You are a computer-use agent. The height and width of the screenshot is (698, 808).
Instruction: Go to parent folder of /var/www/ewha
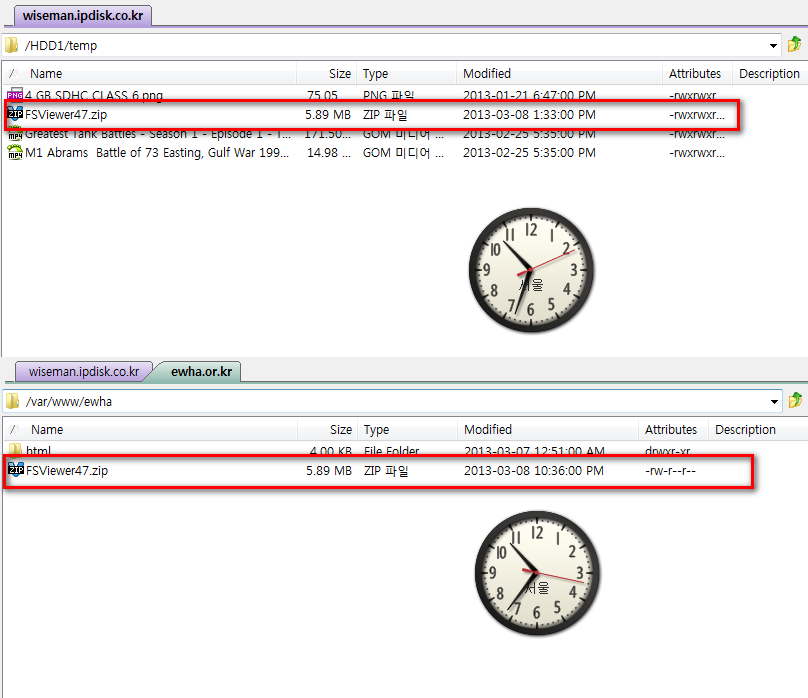795,401
